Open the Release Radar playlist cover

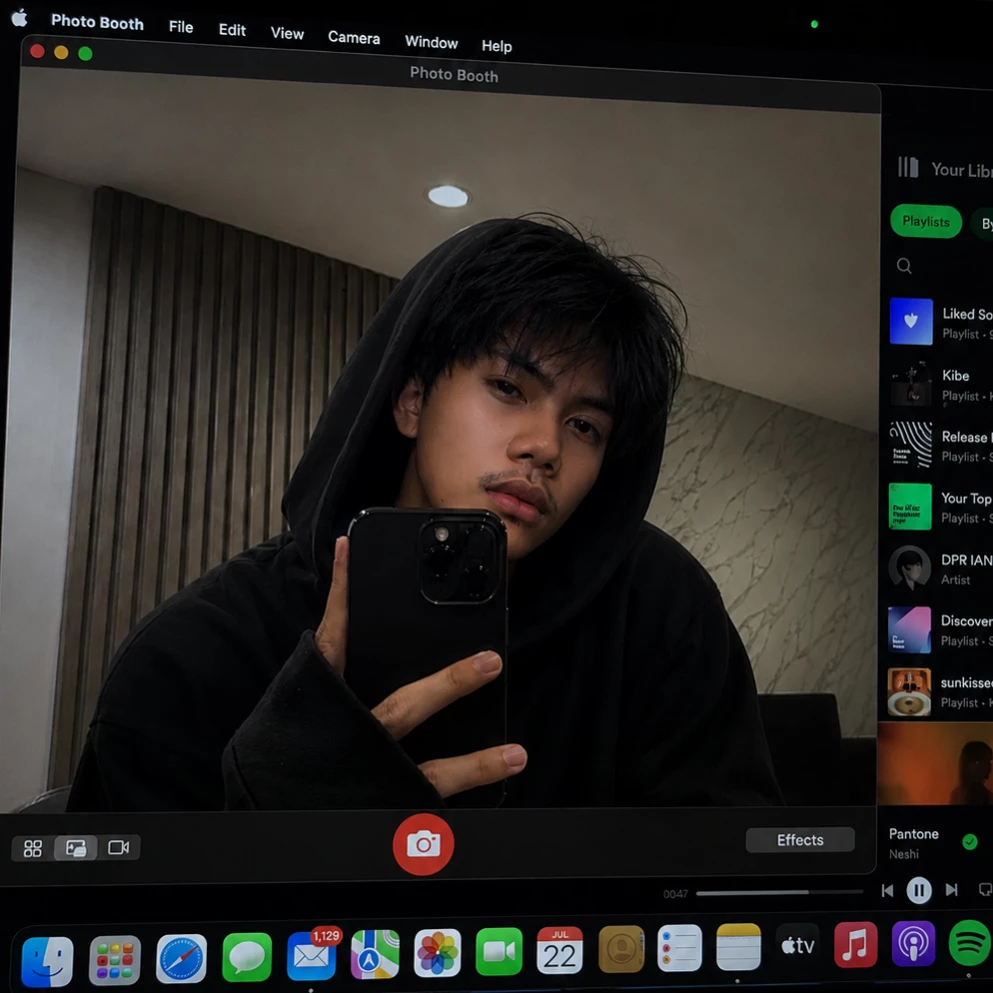tap(911, 445)
